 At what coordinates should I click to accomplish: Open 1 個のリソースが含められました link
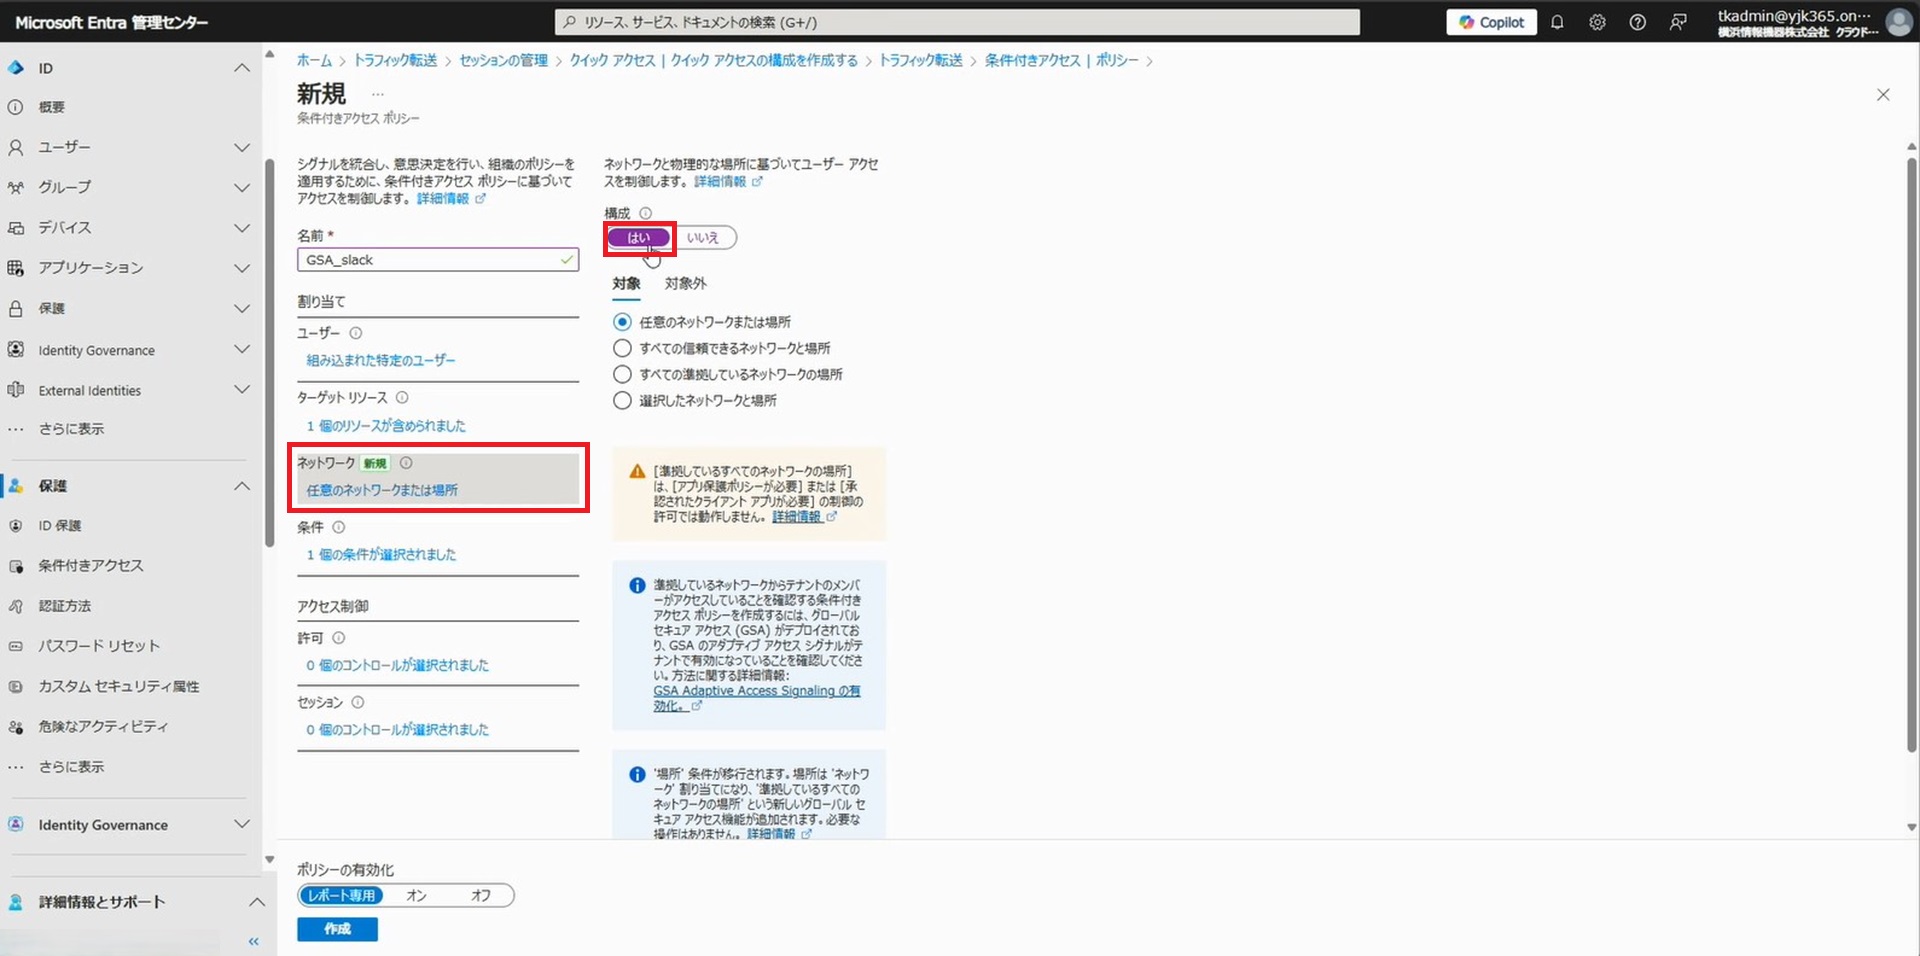[x=386, y=426]
